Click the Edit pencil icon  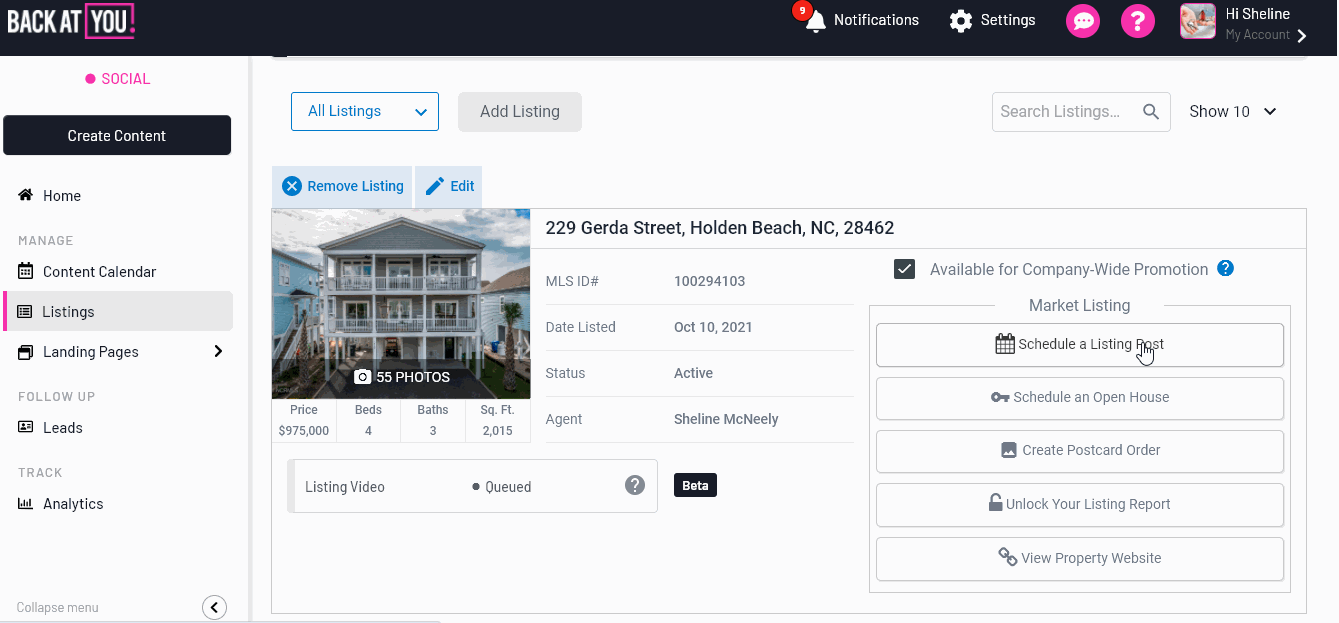click(x=435, y=186)
